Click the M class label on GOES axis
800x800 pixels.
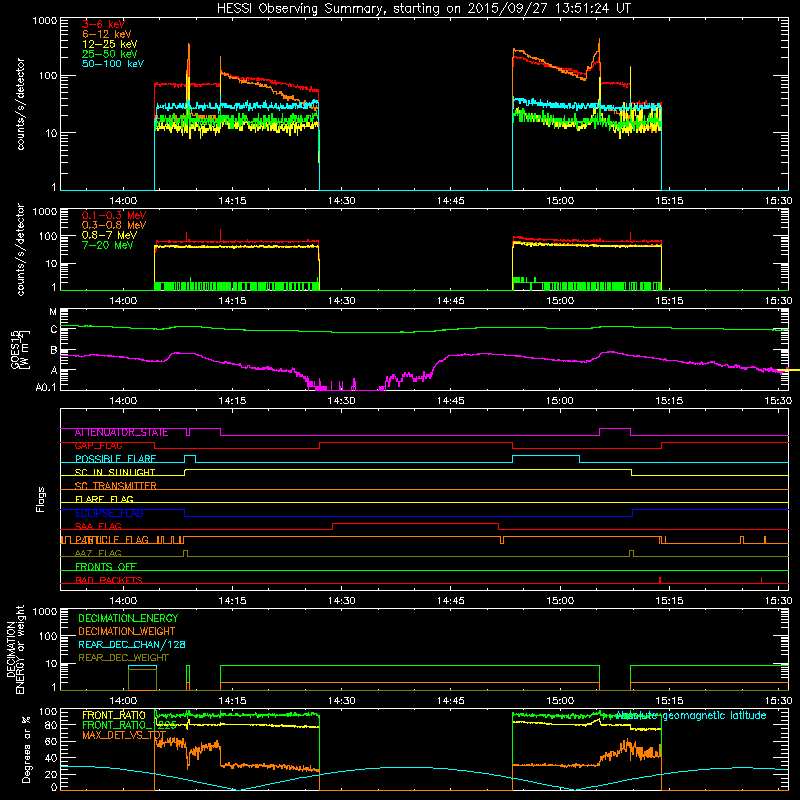click(x=53, y=312)
